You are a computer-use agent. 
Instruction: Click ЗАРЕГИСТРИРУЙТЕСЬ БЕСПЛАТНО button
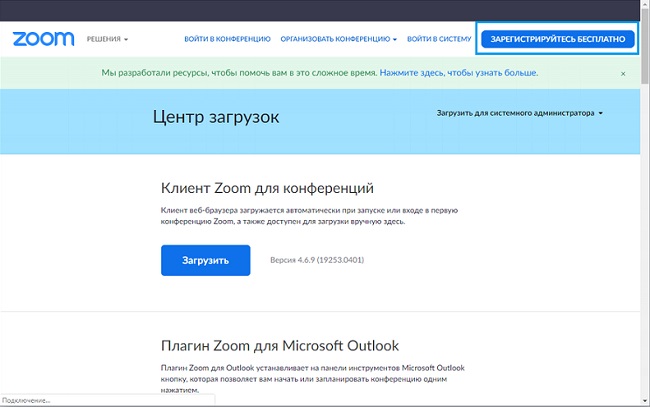558,39
